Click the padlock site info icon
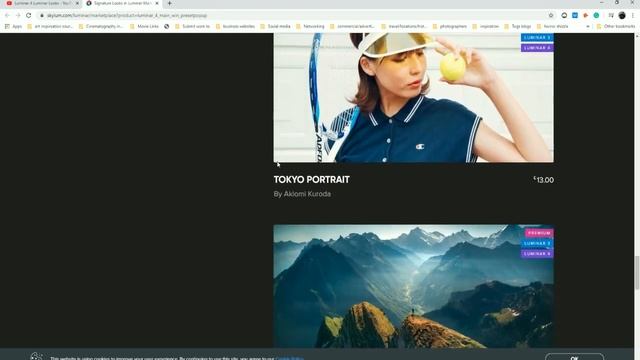Screen dimensions: 640x360 [42, 16]
